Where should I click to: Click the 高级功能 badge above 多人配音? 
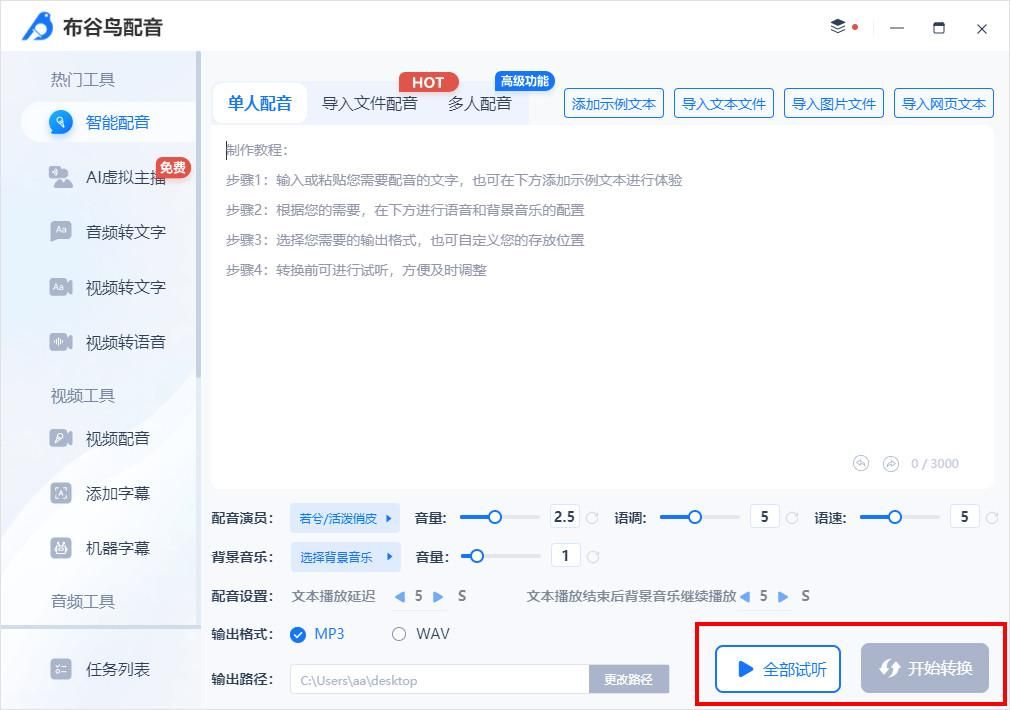[524, 81]
